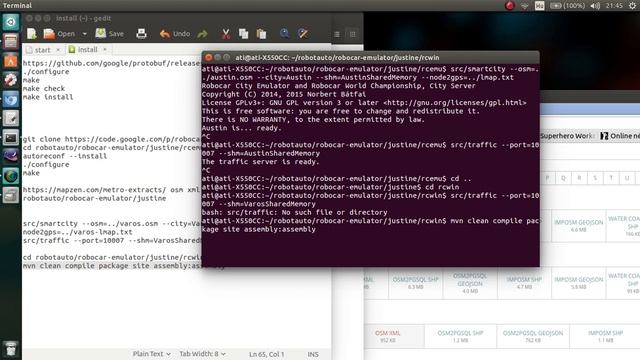
Task: Click 'make check' line in gedit
Action: point(44,89)
